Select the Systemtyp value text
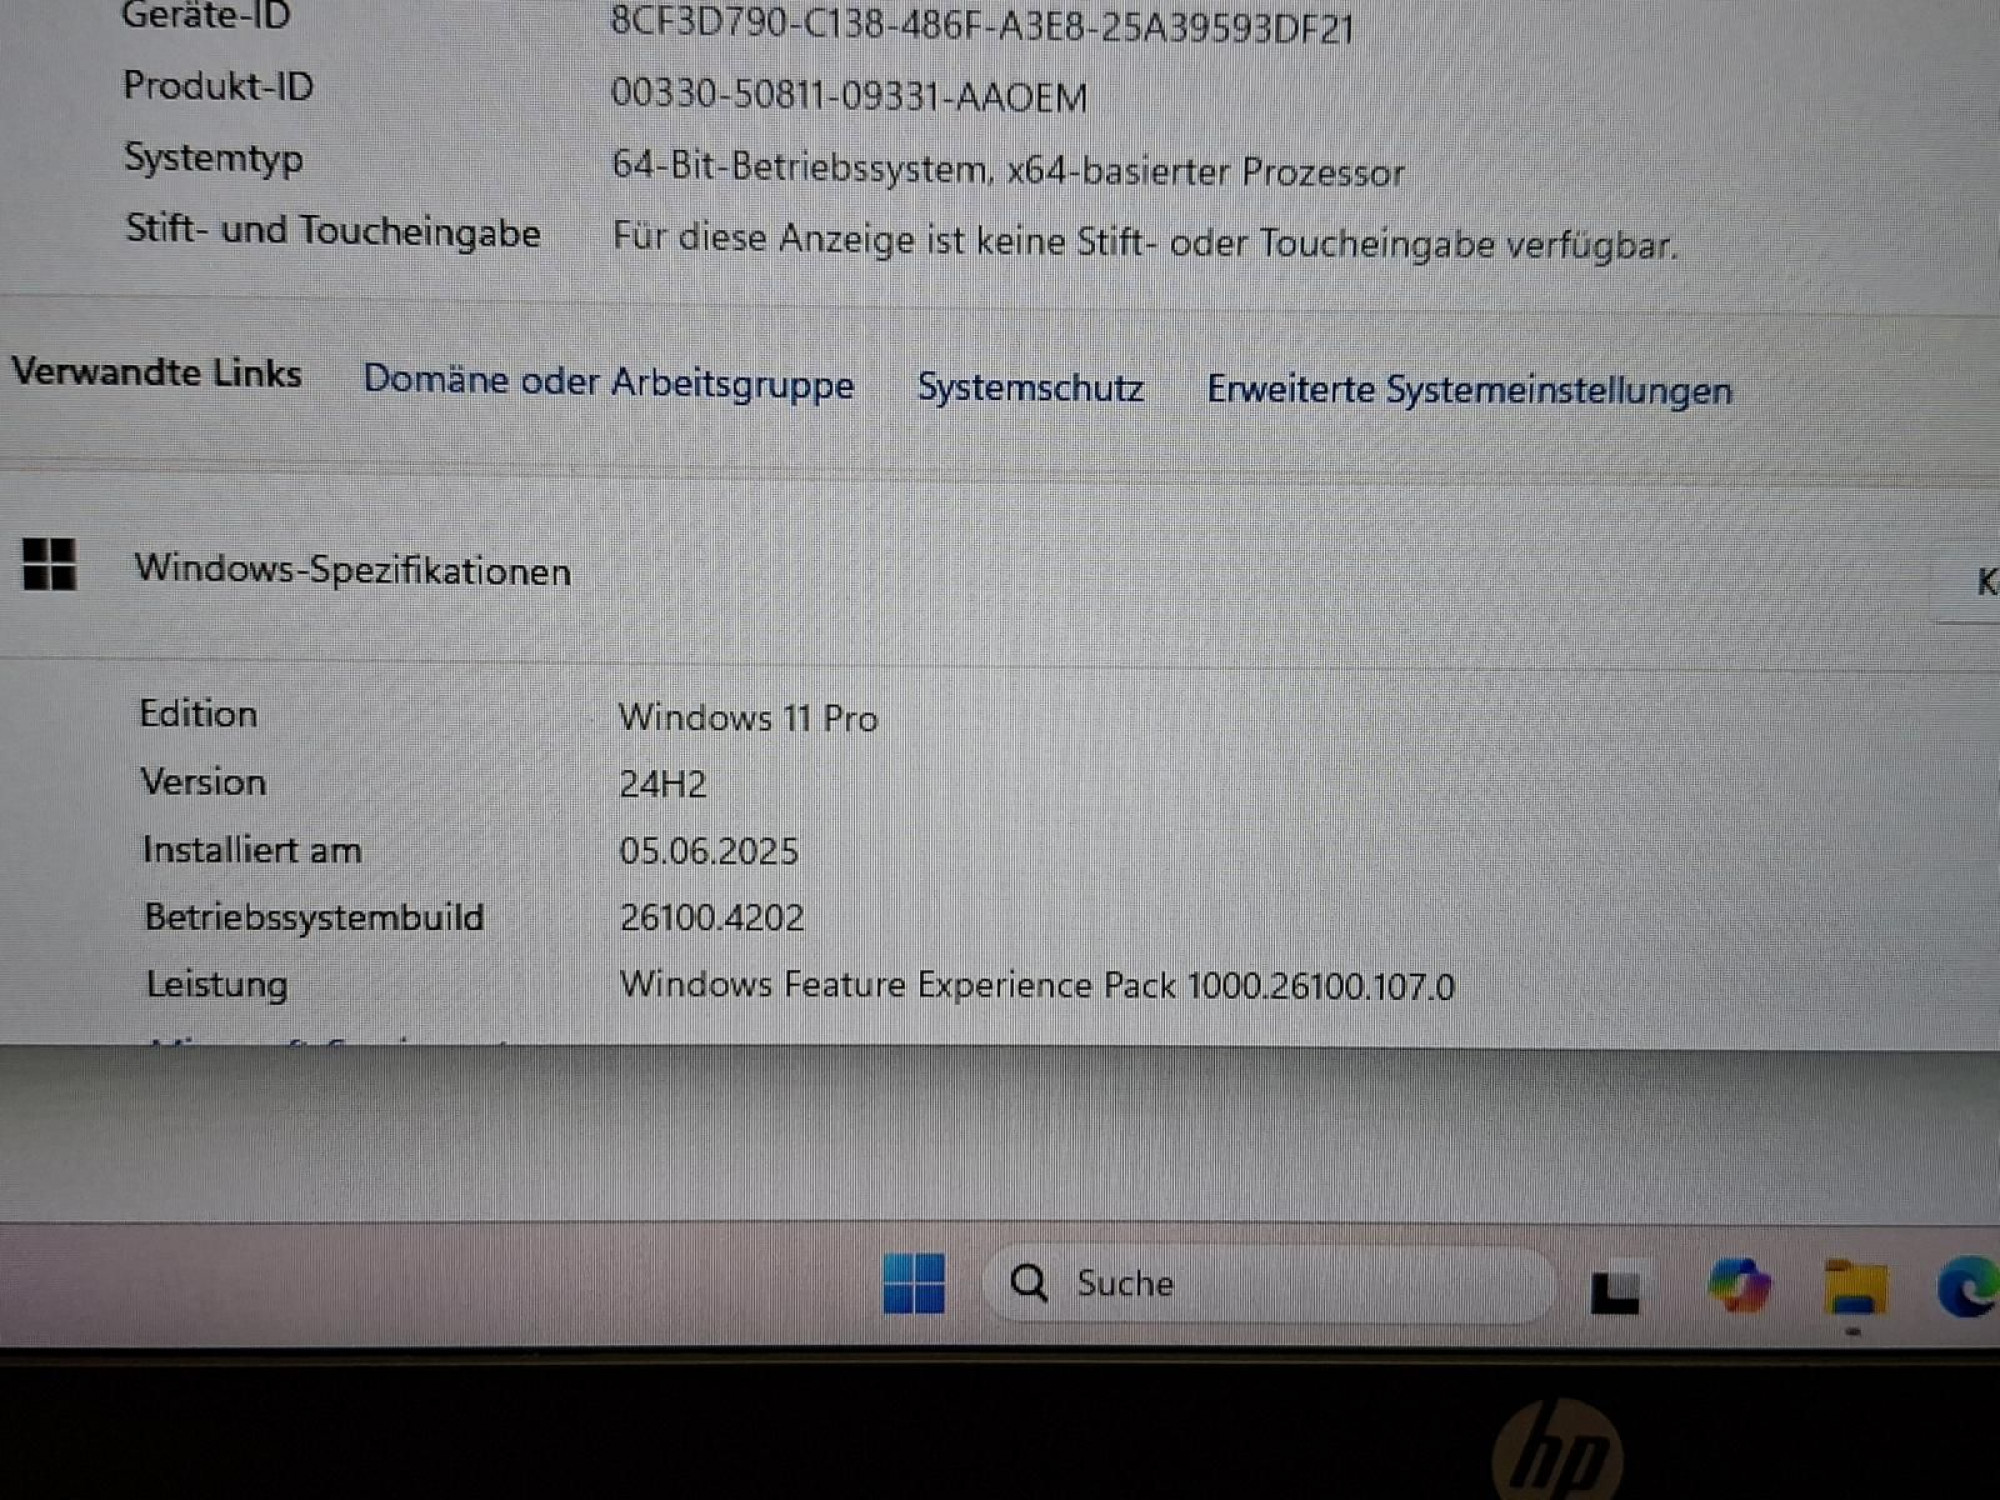 point(1007,169)
